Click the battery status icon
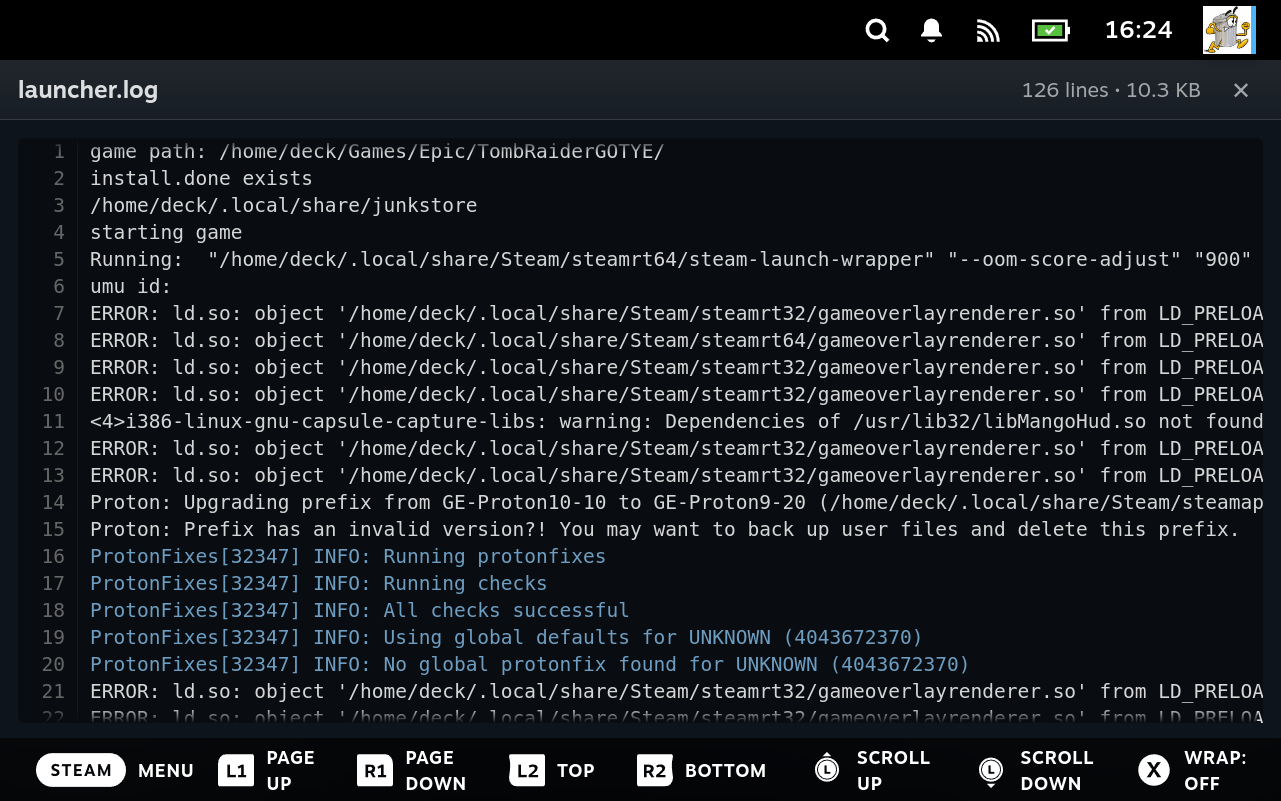The height and width of the screenshot is (801, 1281). click(1051, 31)
